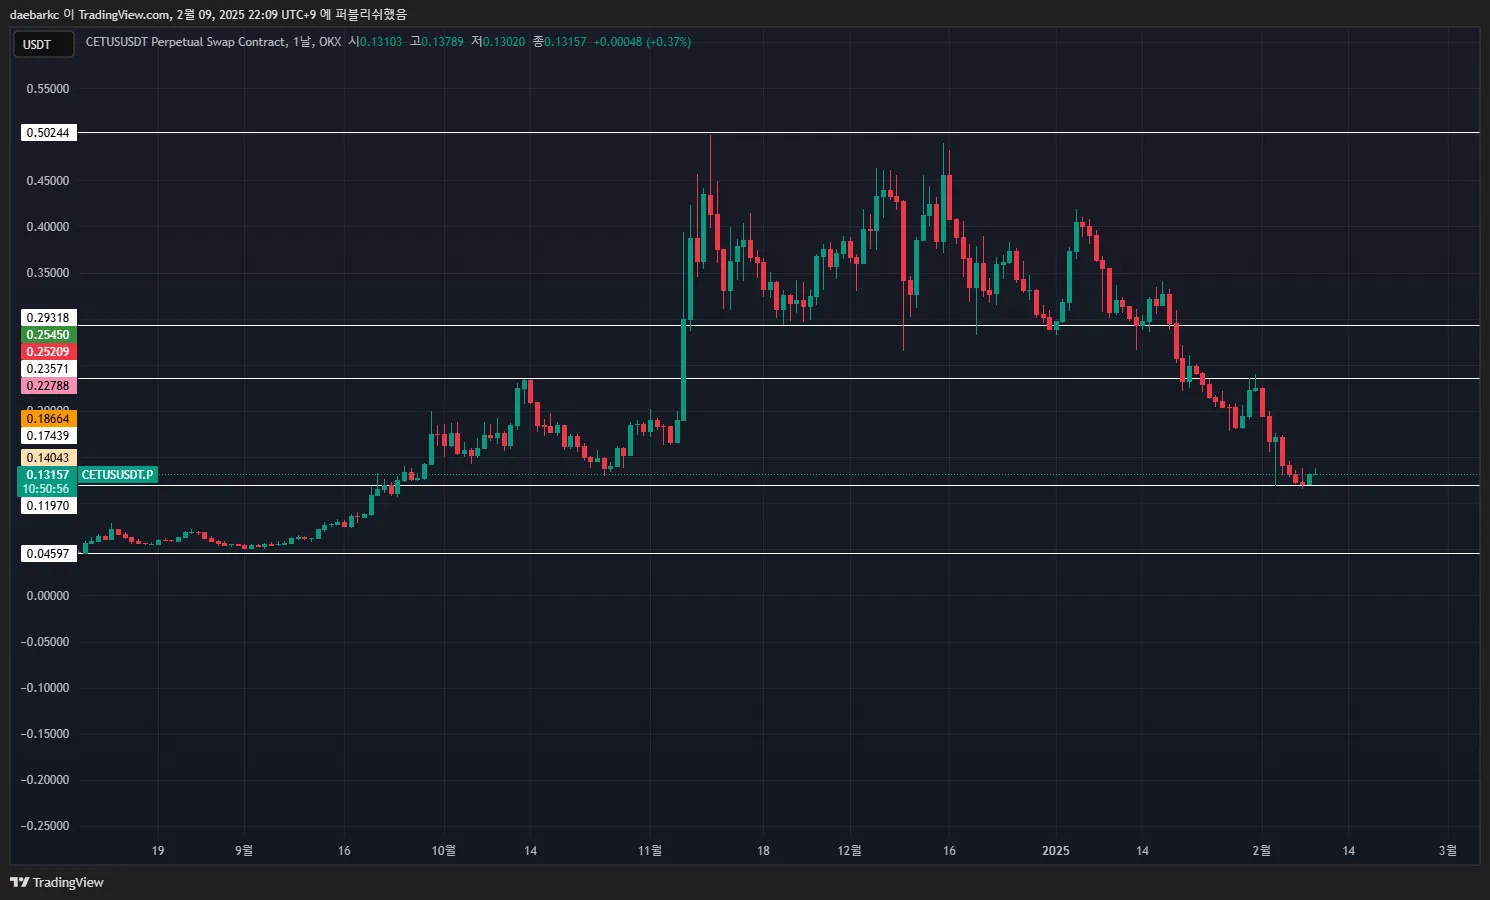
Task: Click the 12월 date label on time axis
Action: (x=849, y=851)
